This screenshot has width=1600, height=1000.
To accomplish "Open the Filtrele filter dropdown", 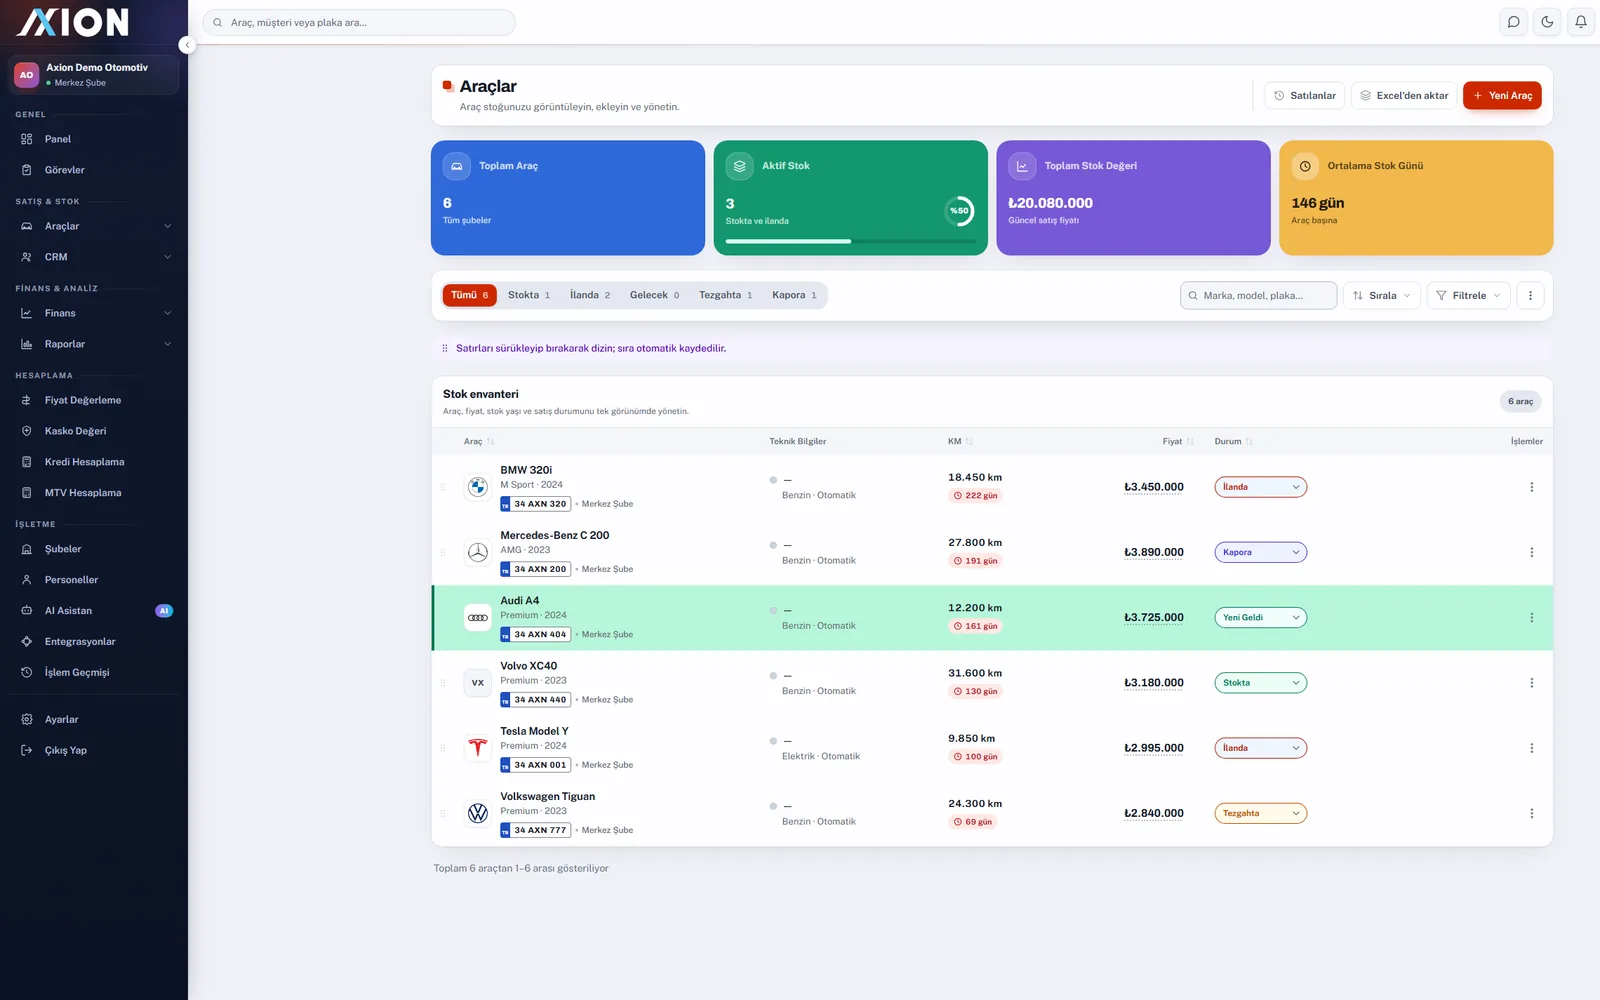I will coord(1468,295).
